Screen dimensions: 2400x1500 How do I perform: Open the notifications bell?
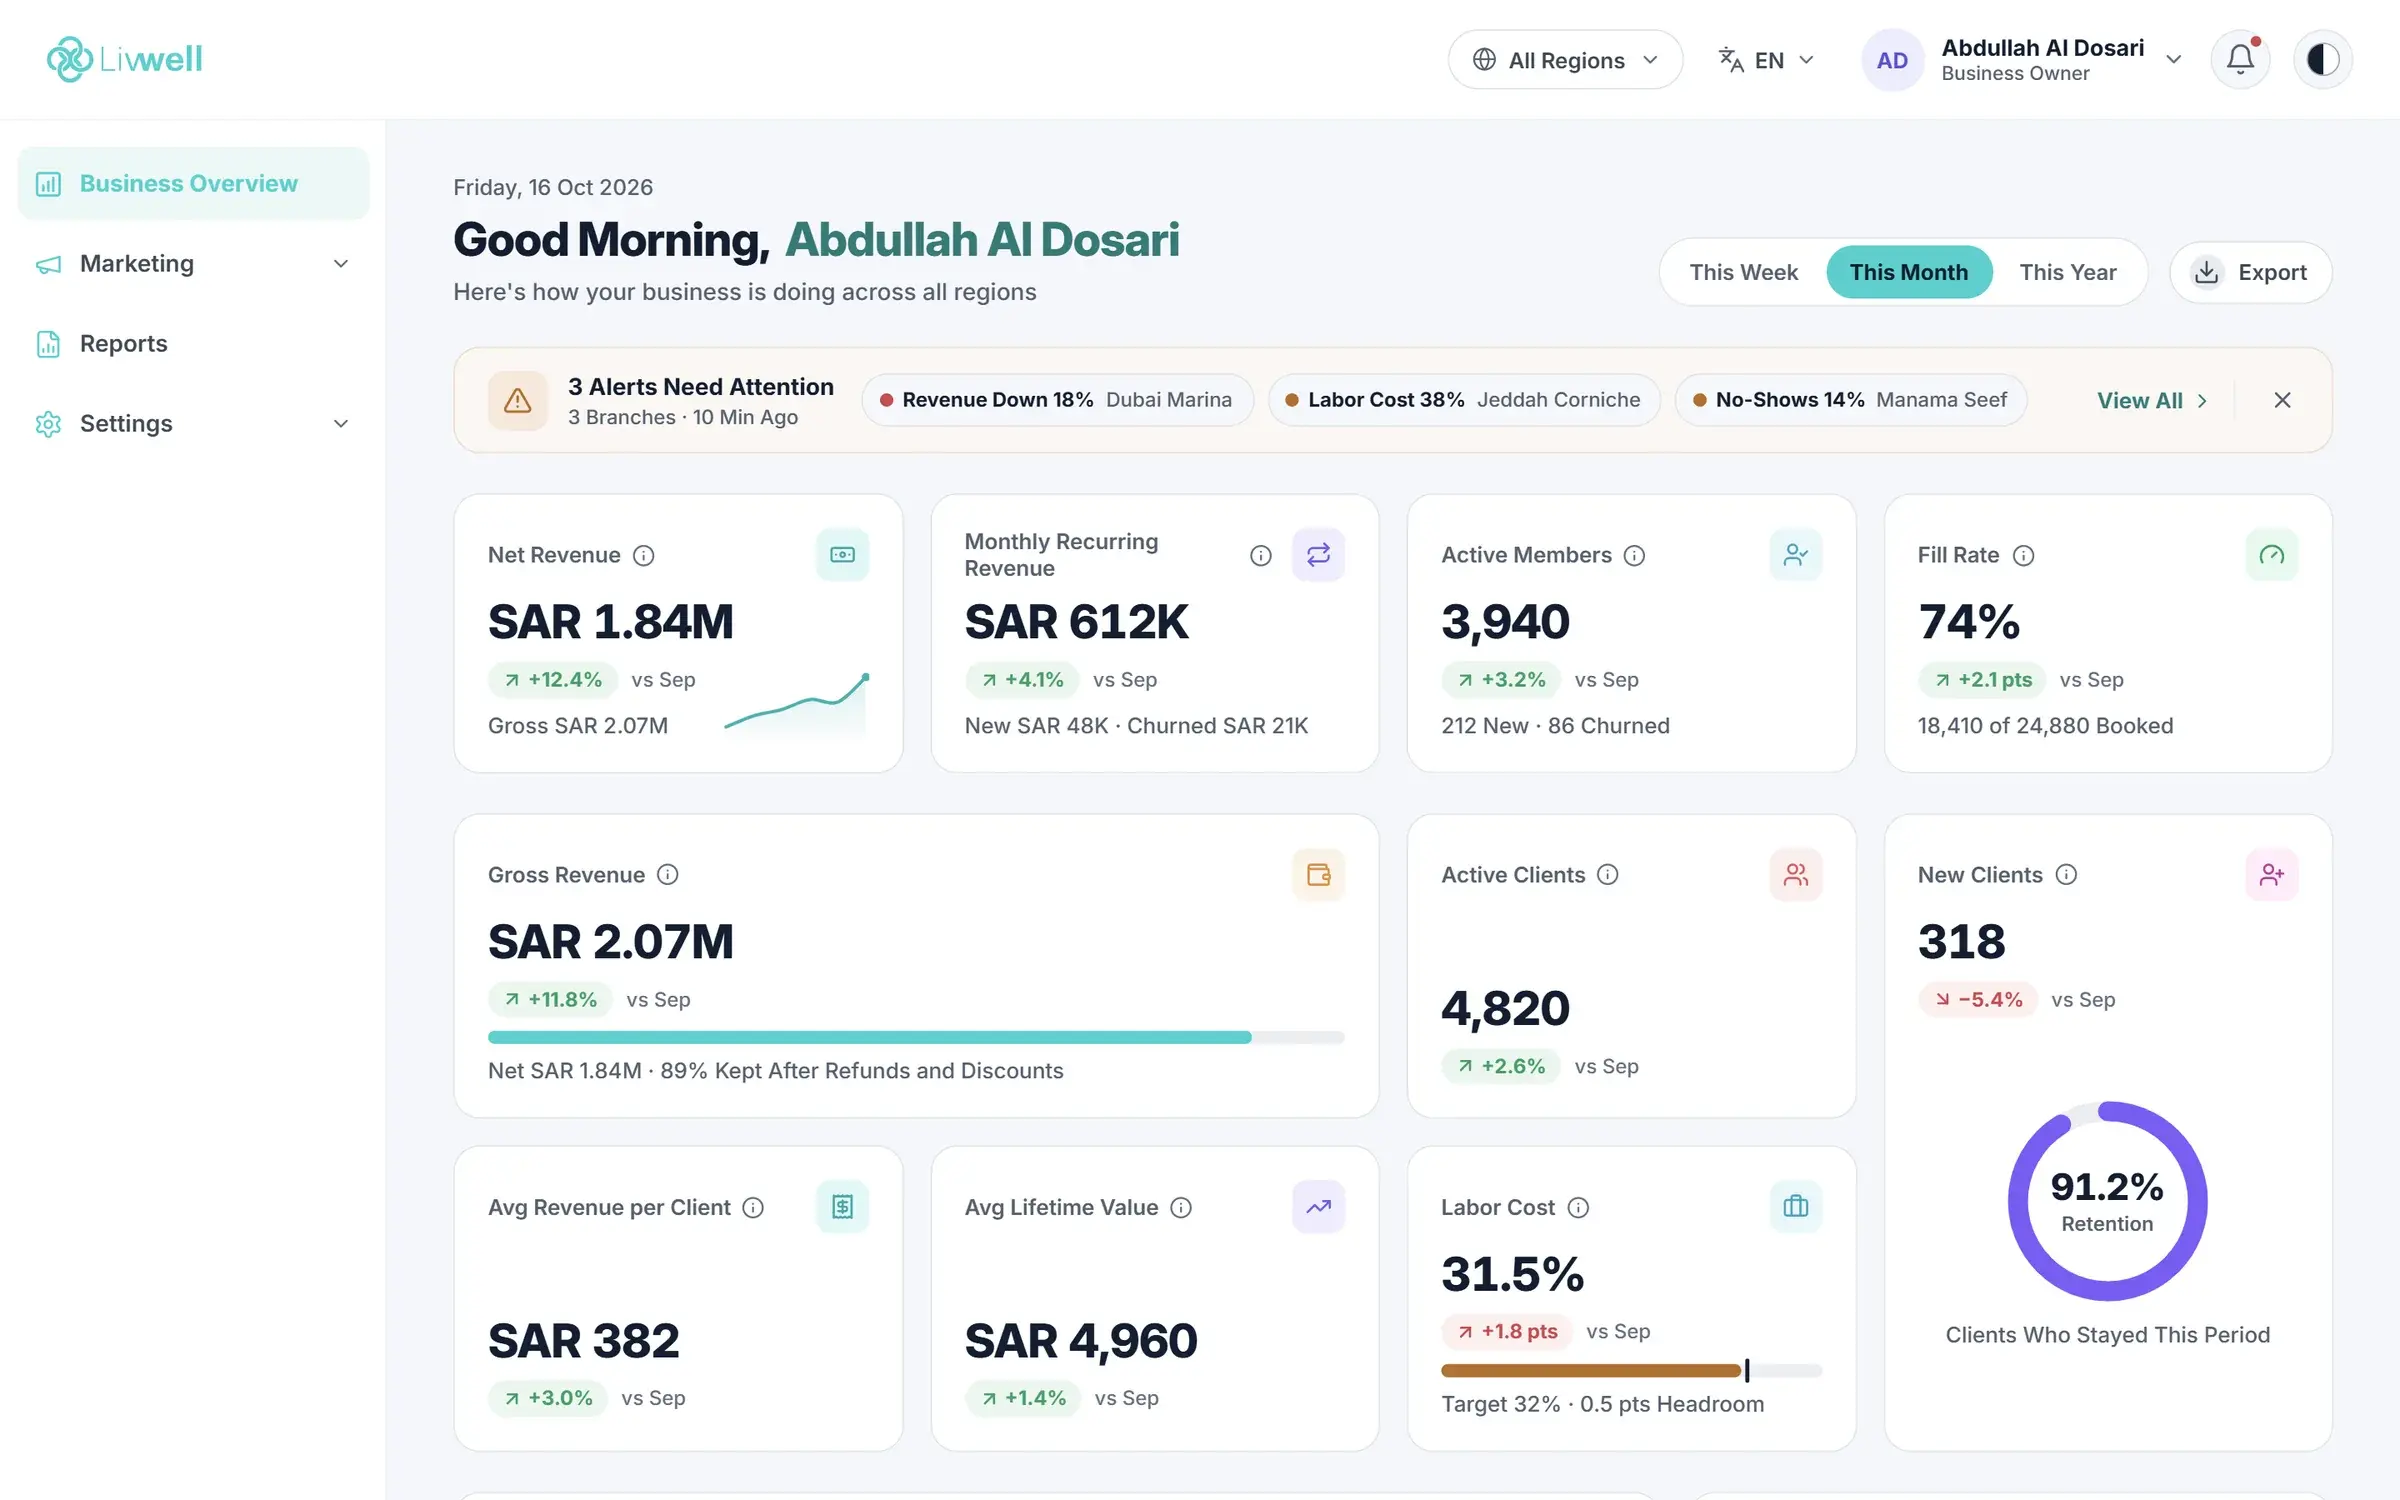2240,59
